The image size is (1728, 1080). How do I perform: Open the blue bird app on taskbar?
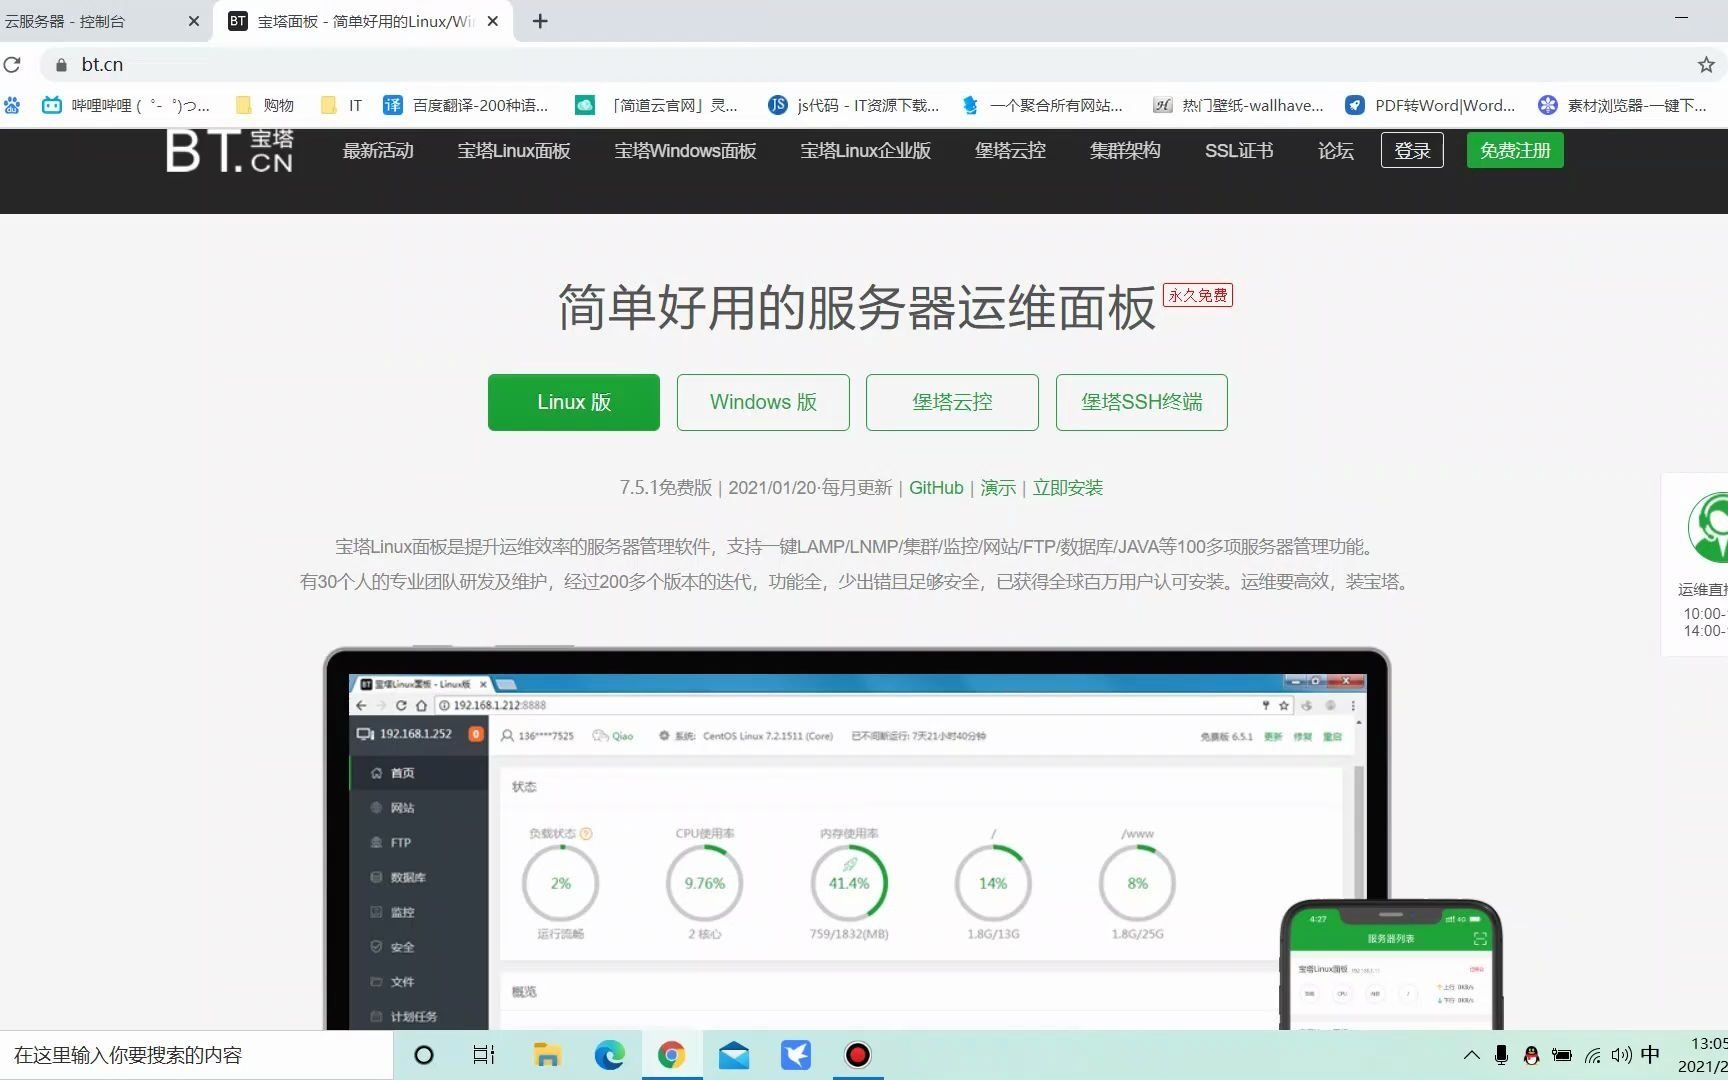click(x=796, y=1055)
